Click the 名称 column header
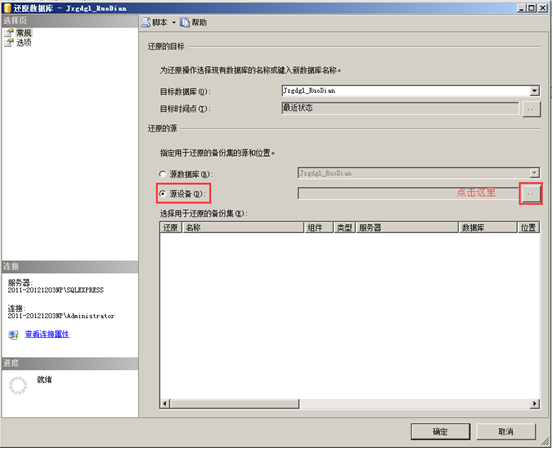This screenshot has width=553, height=451. [243, 227]
